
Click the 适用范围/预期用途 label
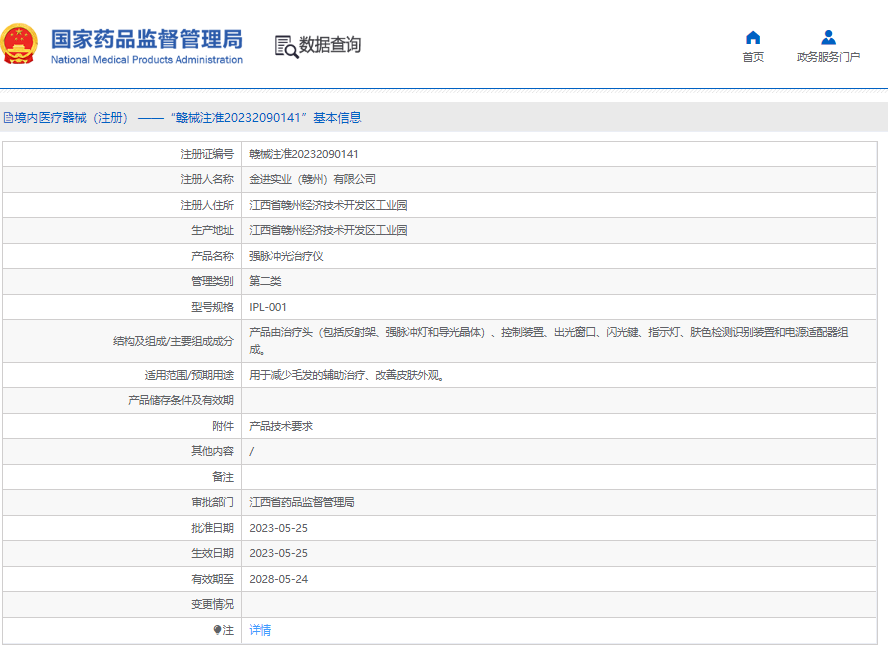[189, 375]
